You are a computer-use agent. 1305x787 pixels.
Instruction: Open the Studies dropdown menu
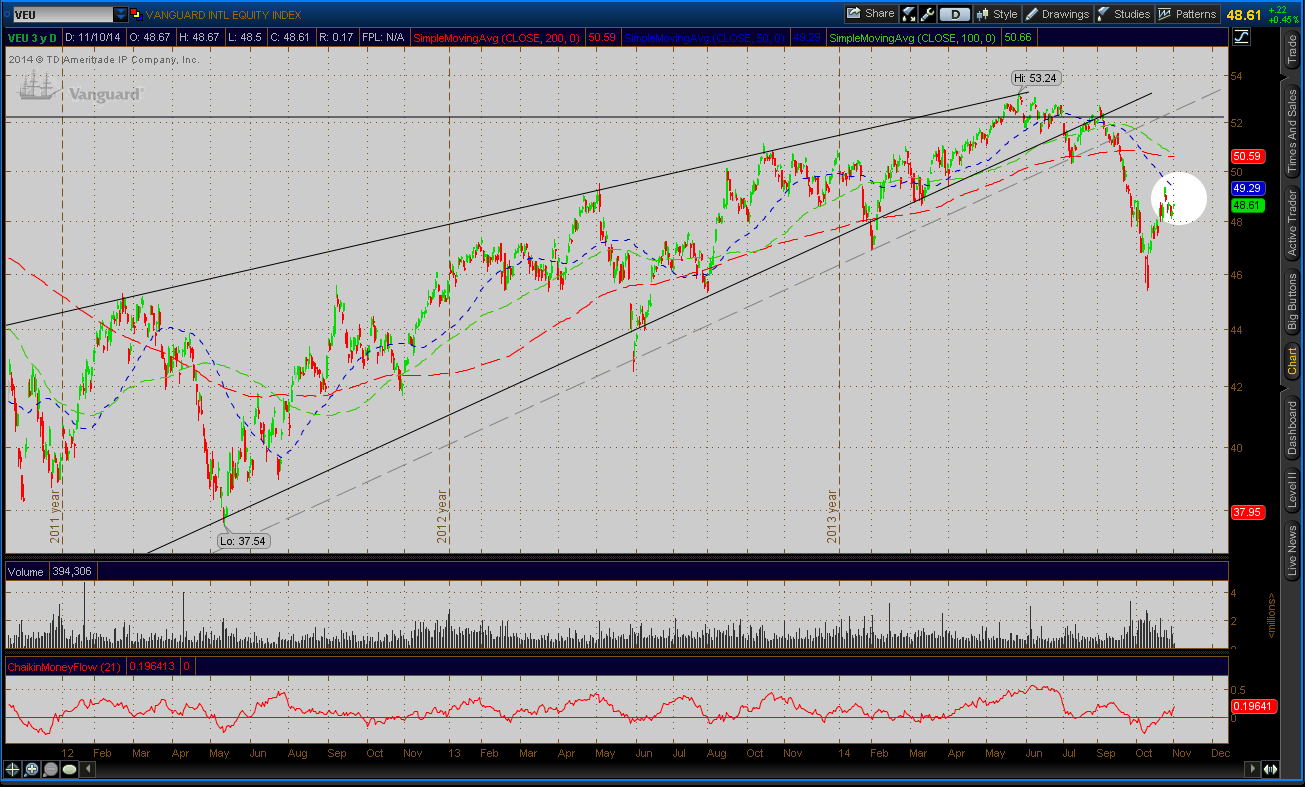coord(1124,14)
